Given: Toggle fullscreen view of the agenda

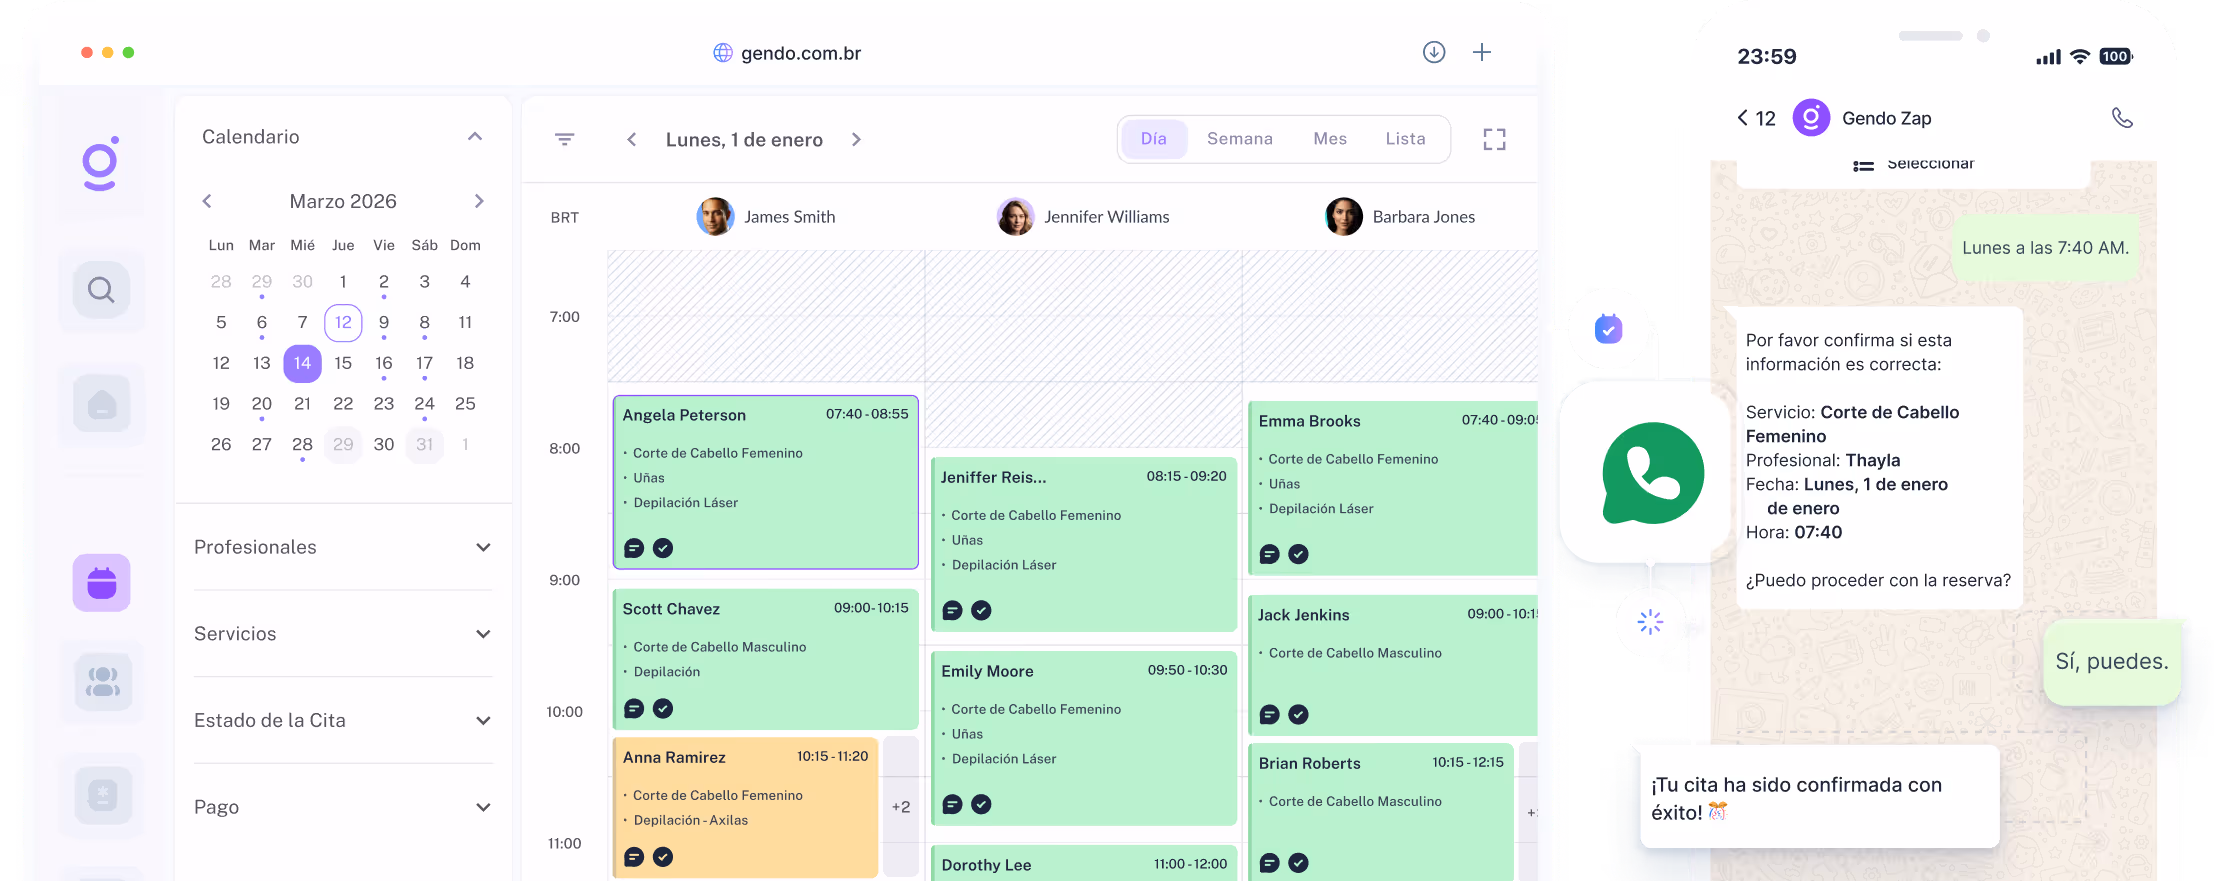Looking at the screenshot, I should tap(1494, 139).
